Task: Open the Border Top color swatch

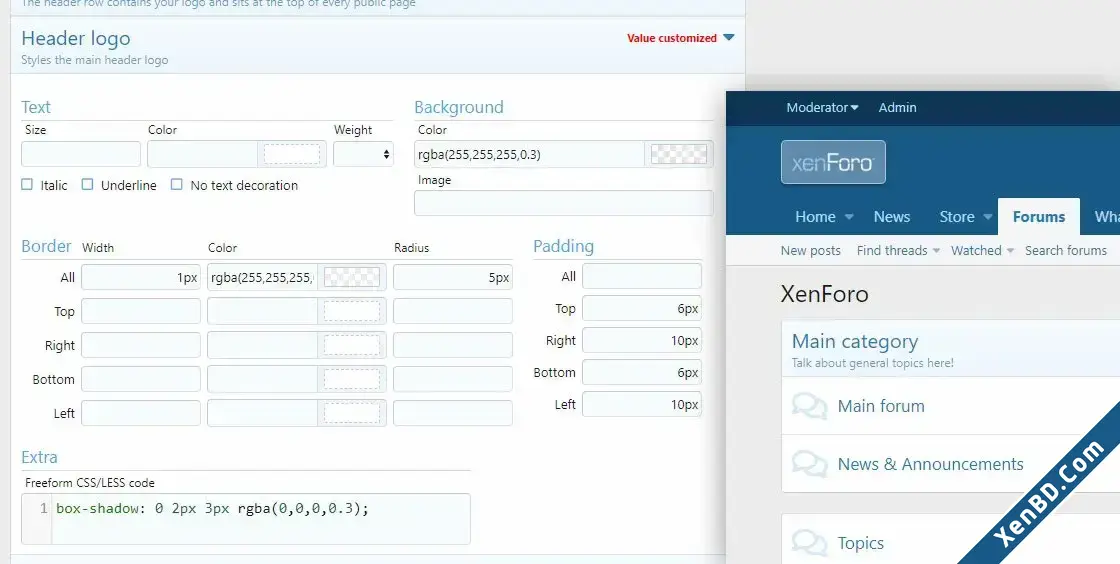Action: point(352,311)
